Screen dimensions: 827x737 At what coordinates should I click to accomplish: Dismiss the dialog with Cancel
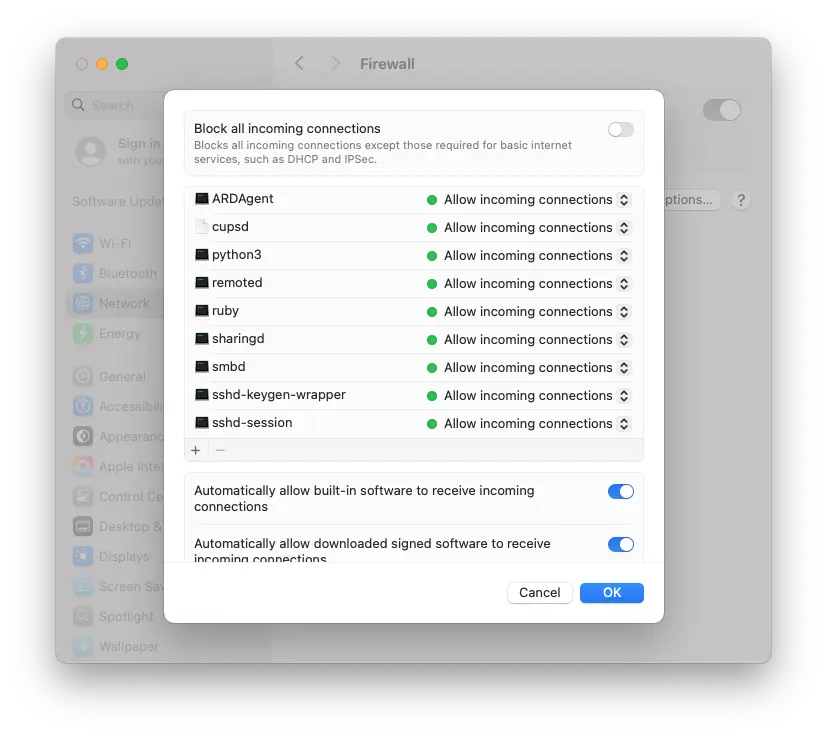pos(539,592)
